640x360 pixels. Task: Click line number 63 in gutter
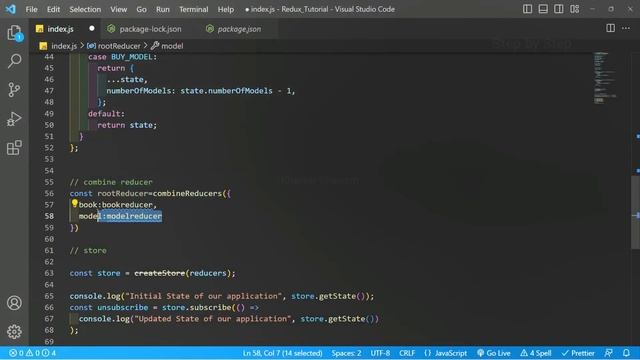tap(49, 273)
